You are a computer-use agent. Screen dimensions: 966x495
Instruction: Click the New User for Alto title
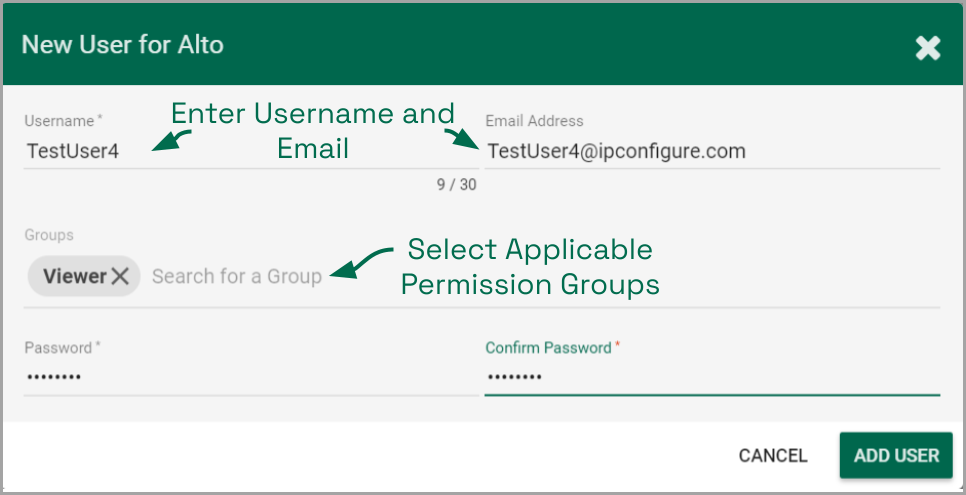pos(123,45)
